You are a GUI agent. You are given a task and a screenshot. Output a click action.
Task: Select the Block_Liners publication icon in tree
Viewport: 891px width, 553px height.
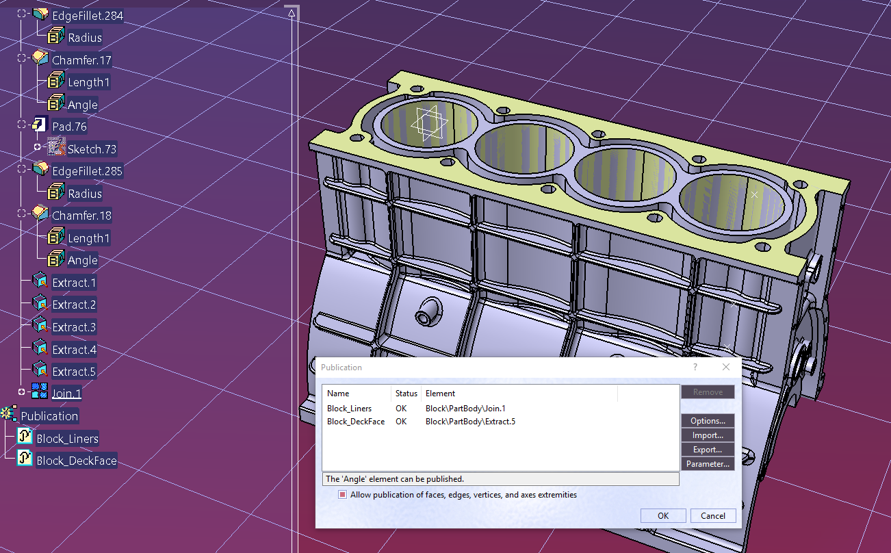(x=25, y=438)
